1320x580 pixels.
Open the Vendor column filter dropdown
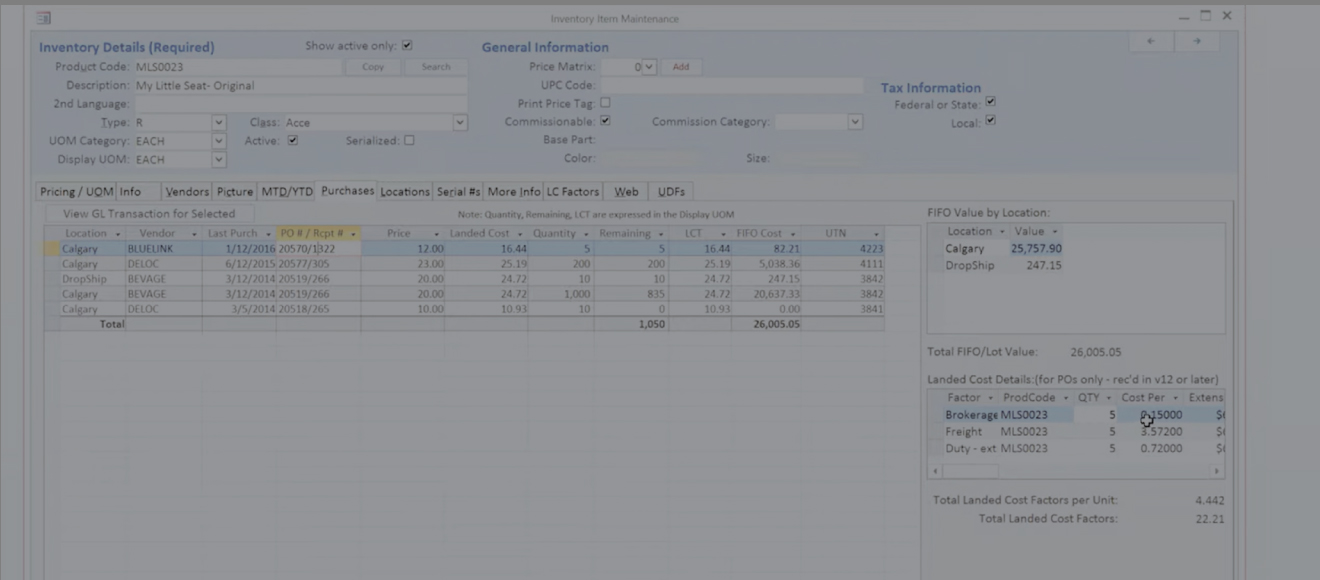point(193,234)
